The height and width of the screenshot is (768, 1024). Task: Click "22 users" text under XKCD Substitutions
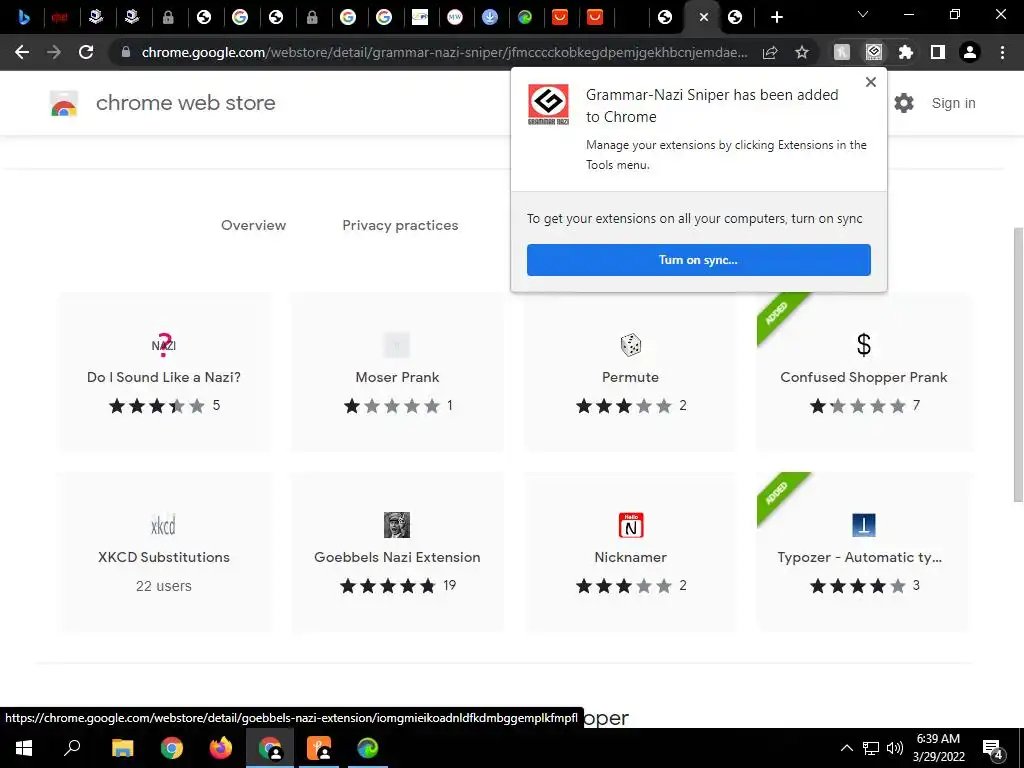[164, 586]
